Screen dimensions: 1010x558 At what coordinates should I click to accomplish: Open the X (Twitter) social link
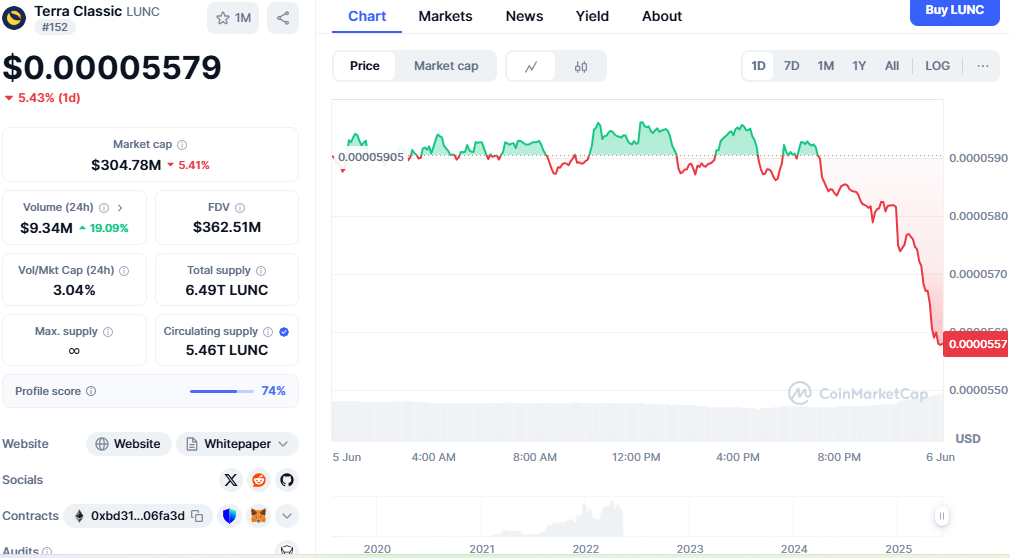coord(231,480)
